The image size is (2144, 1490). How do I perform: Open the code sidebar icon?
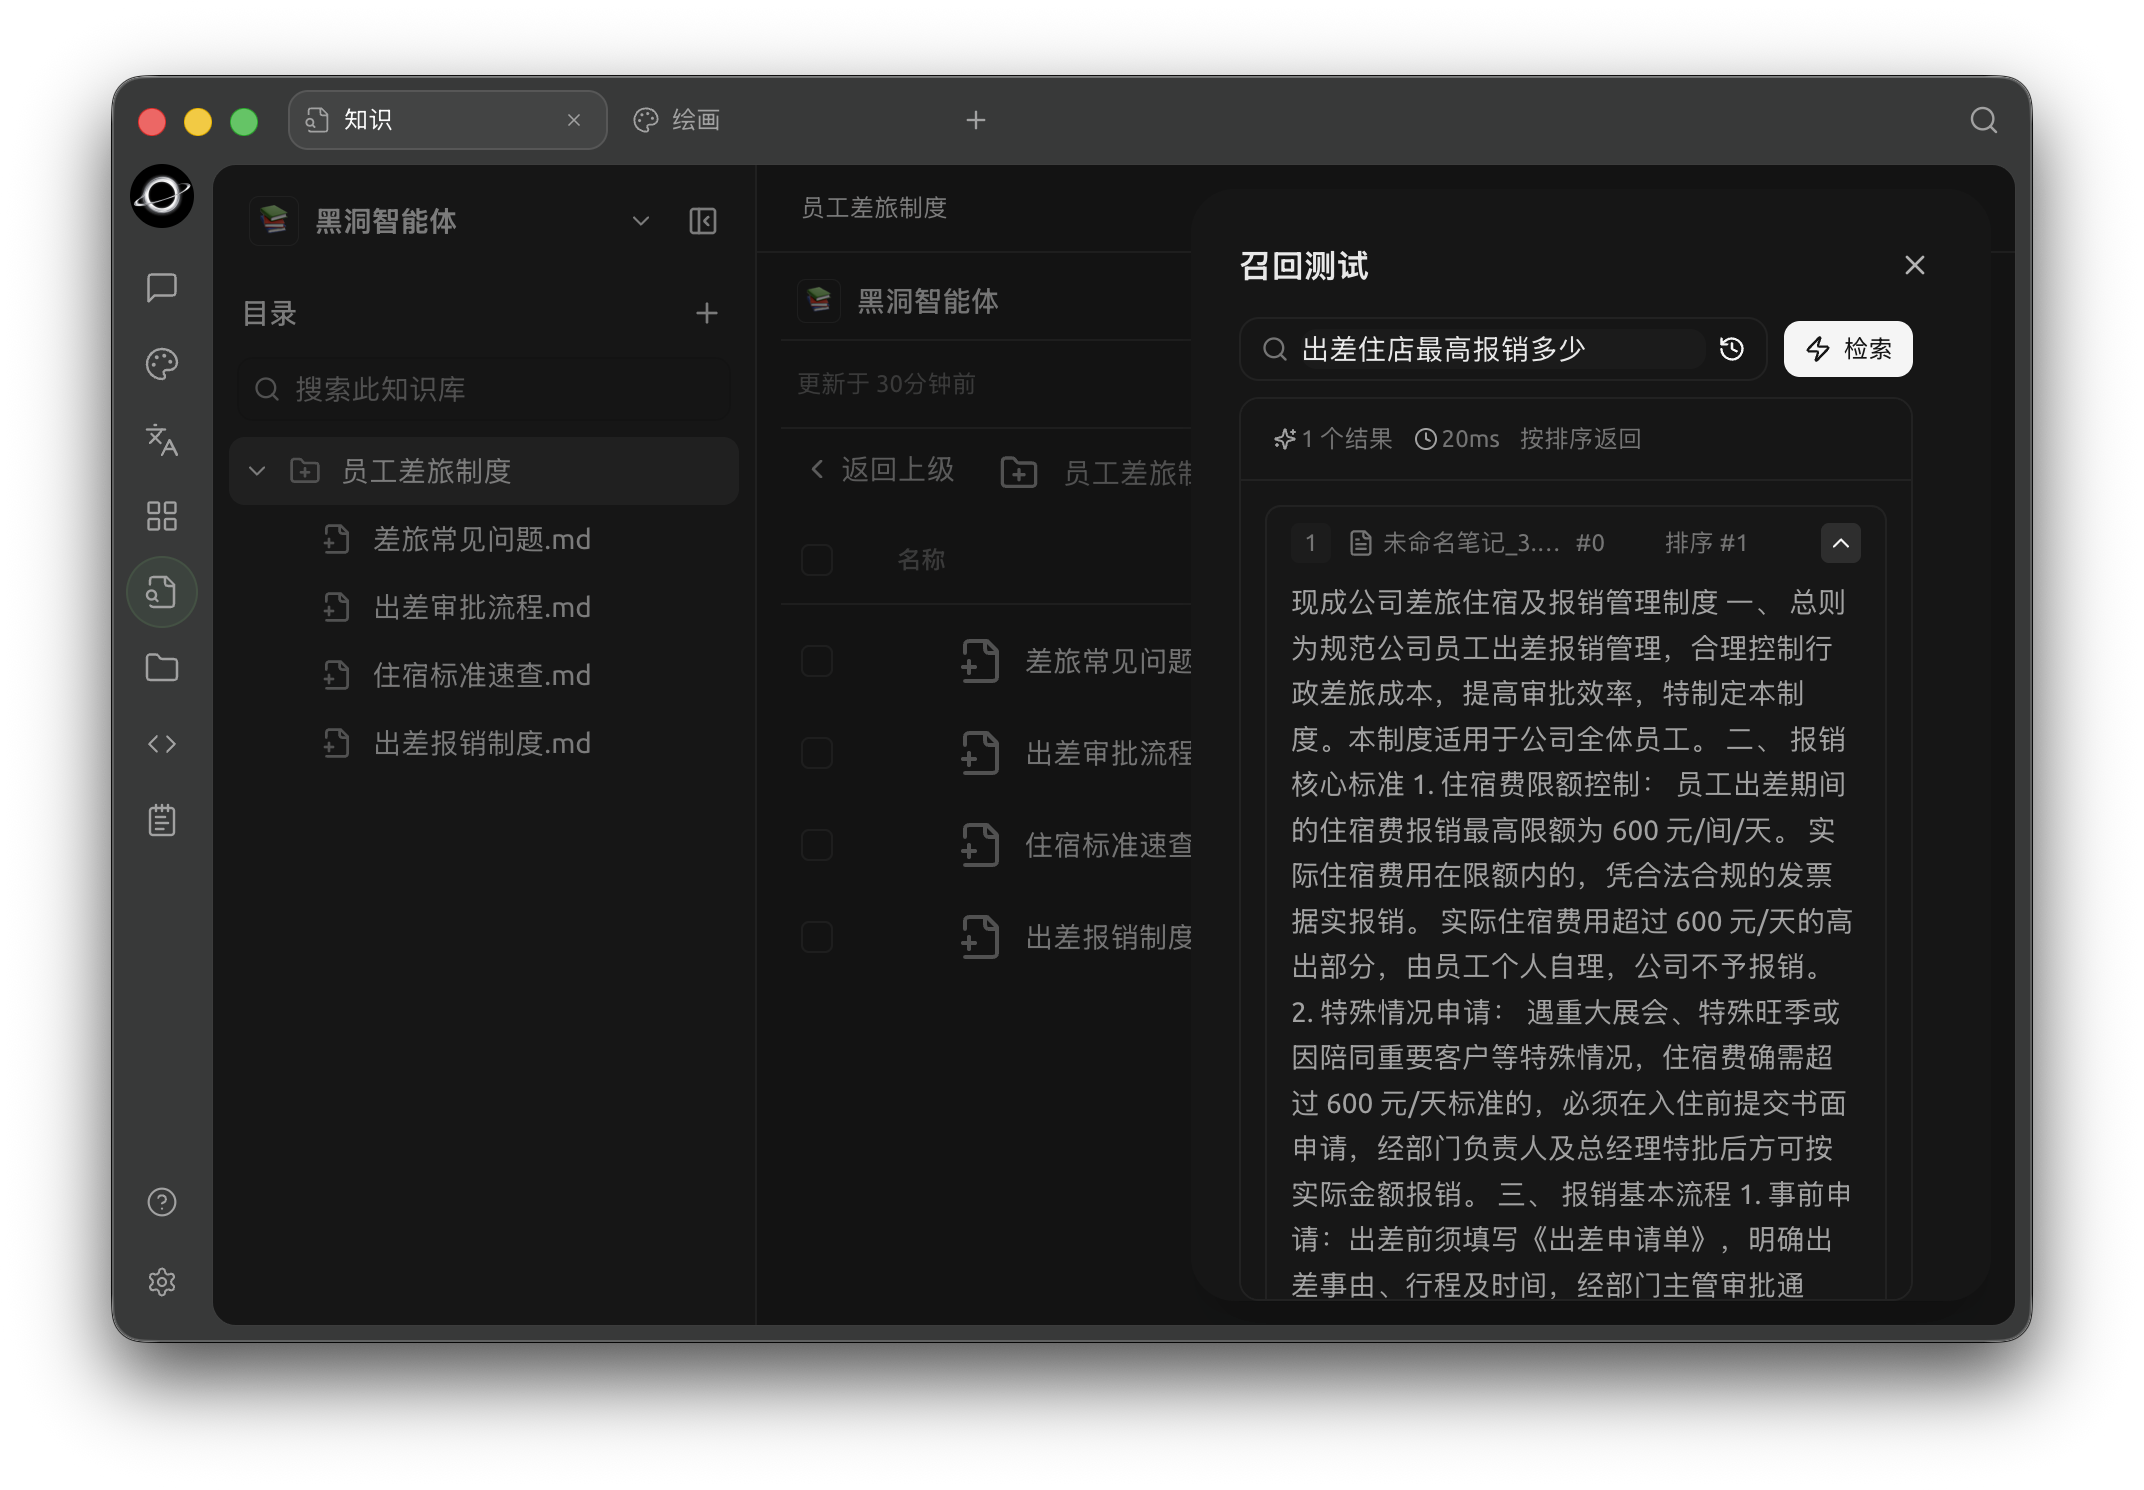161,744
